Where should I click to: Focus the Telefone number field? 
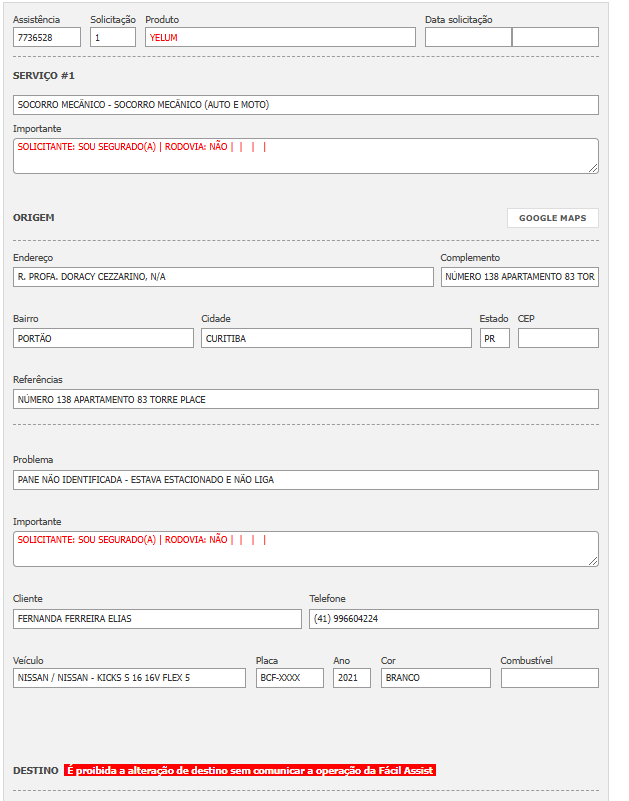(453, 619)
